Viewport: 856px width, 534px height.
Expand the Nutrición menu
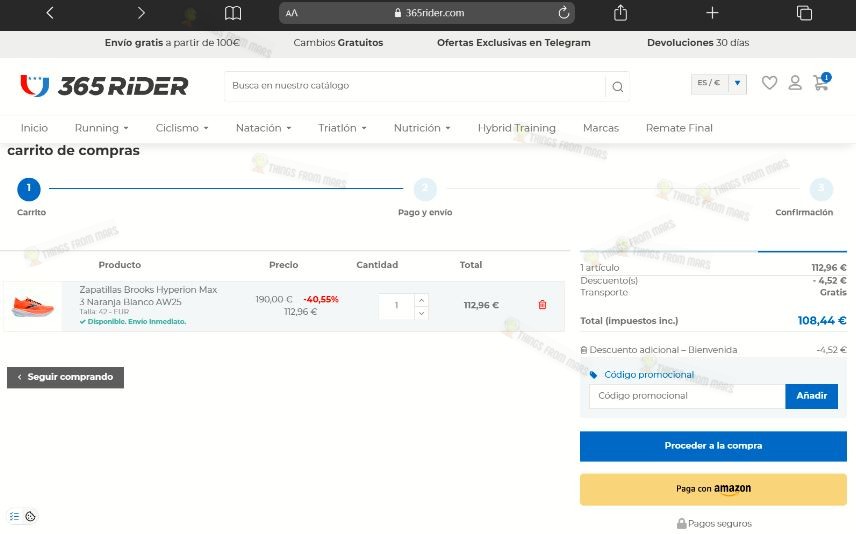(422, 128)
